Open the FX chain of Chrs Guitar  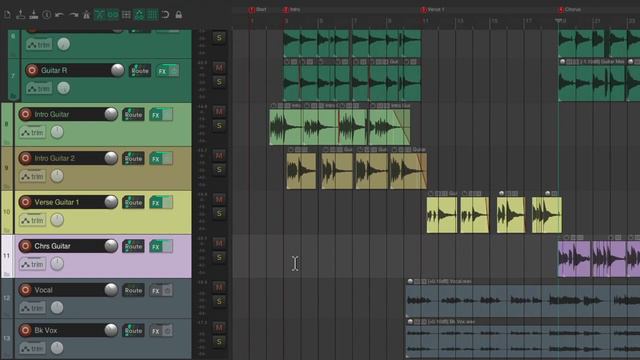pyautogui.click(x=156, y=247)
